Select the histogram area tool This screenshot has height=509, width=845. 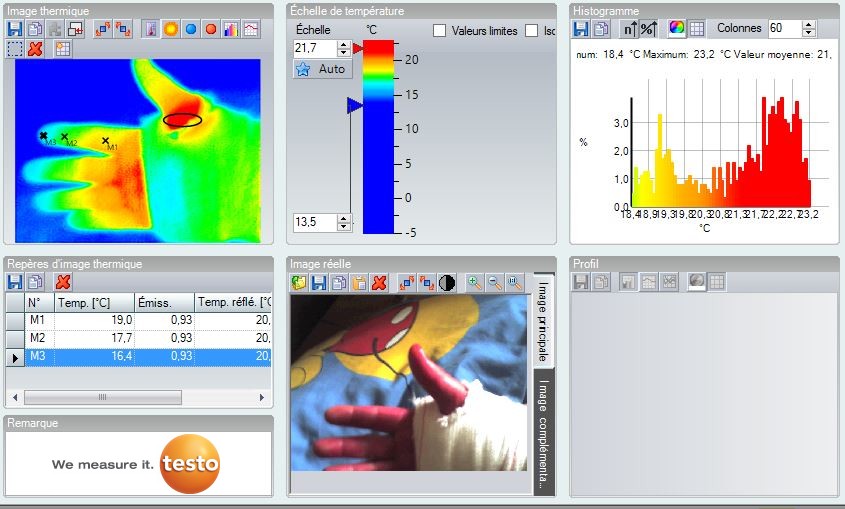[x=231, y=29]
